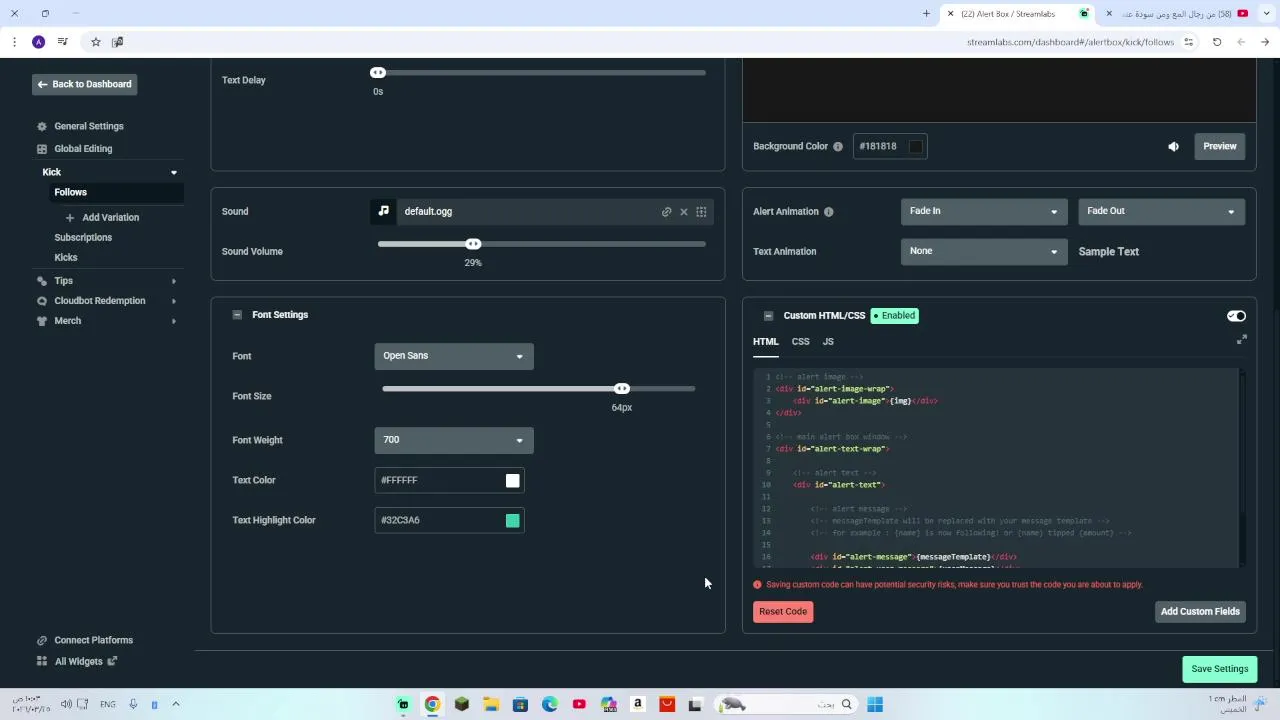Collapse the Font Settings section
The width and height of the screenshot is (1280, 720).
[x=237, y=315]
